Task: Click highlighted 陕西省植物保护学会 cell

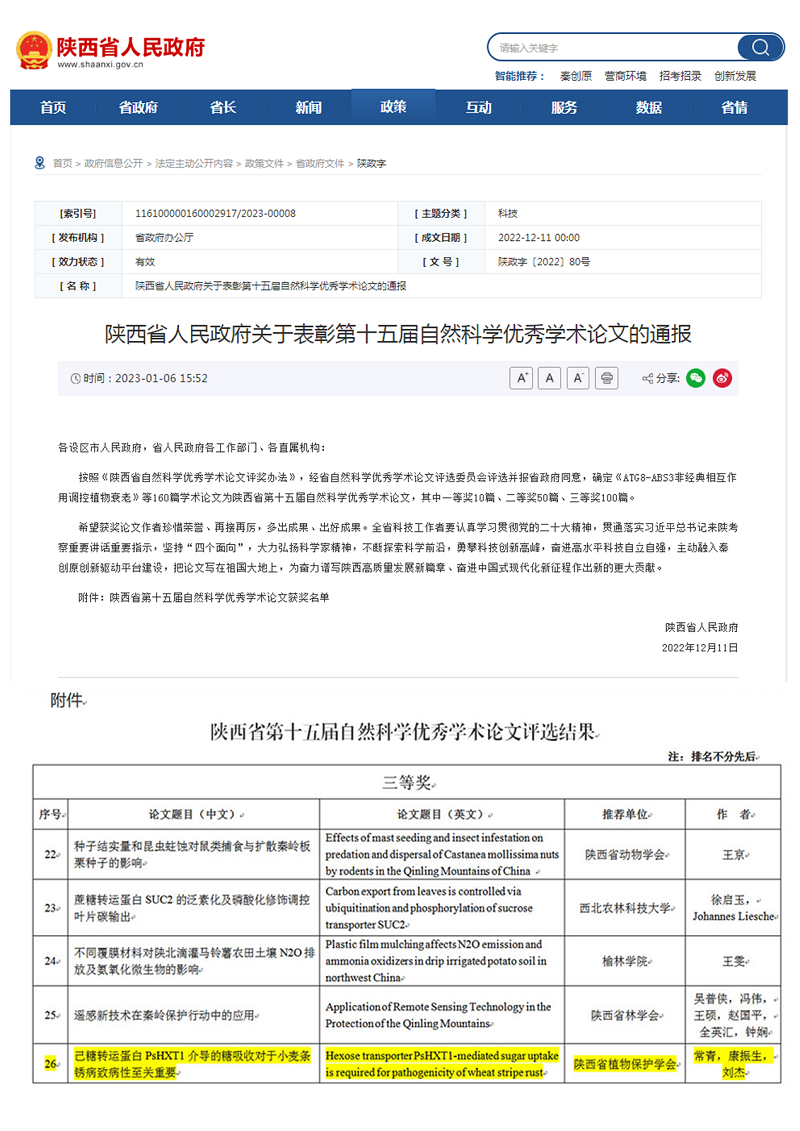Action: (626, 1065)
